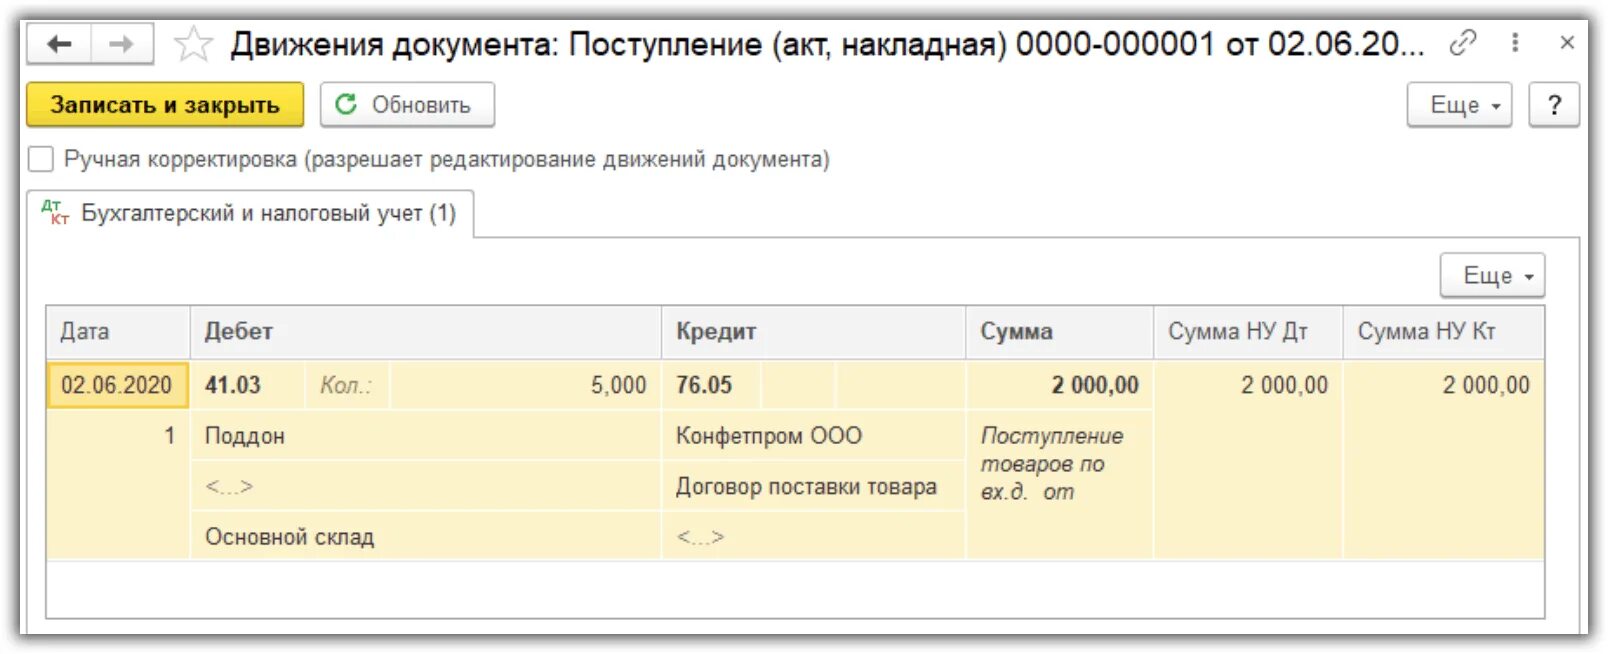The height and width of the screenshot is (654, 1608).
Task: Add document to favorites with star icon
Action: 192,44
